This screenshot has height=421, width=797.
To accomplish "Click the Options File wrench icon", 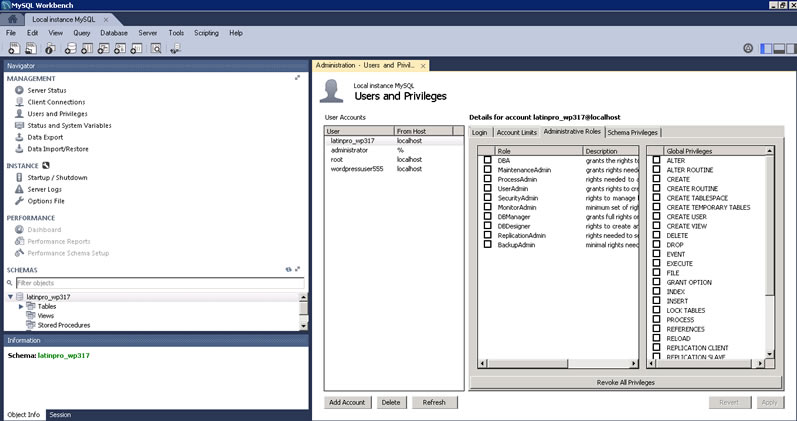I will pyautogui.click(x=19, y=201).
